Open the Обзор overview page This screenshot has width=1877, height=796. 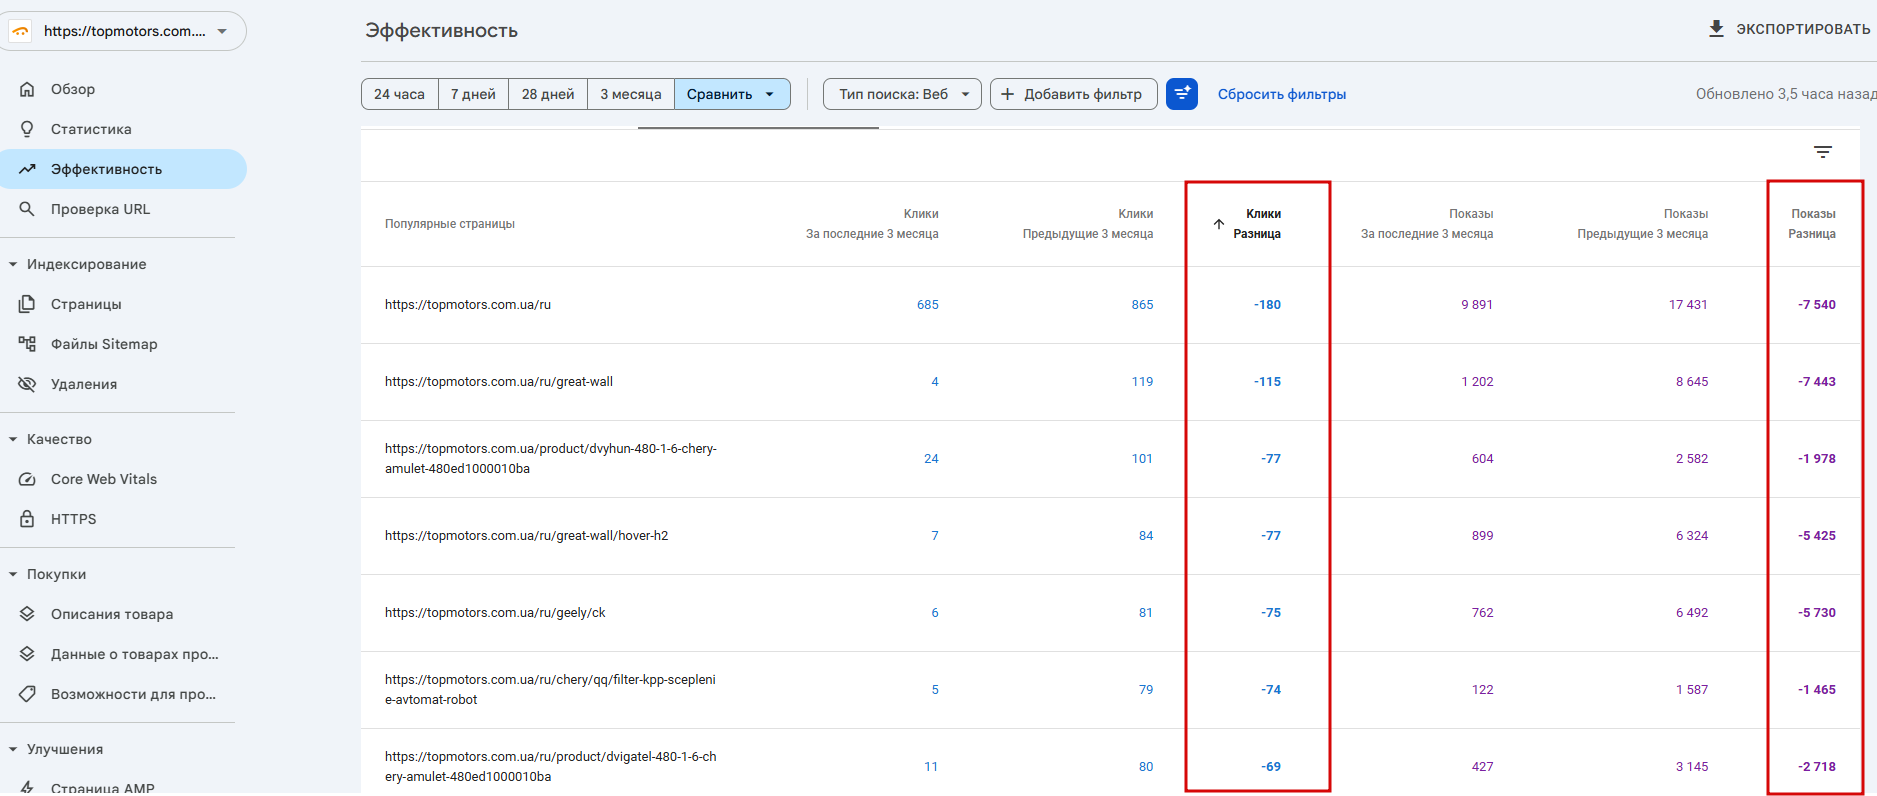73,89
